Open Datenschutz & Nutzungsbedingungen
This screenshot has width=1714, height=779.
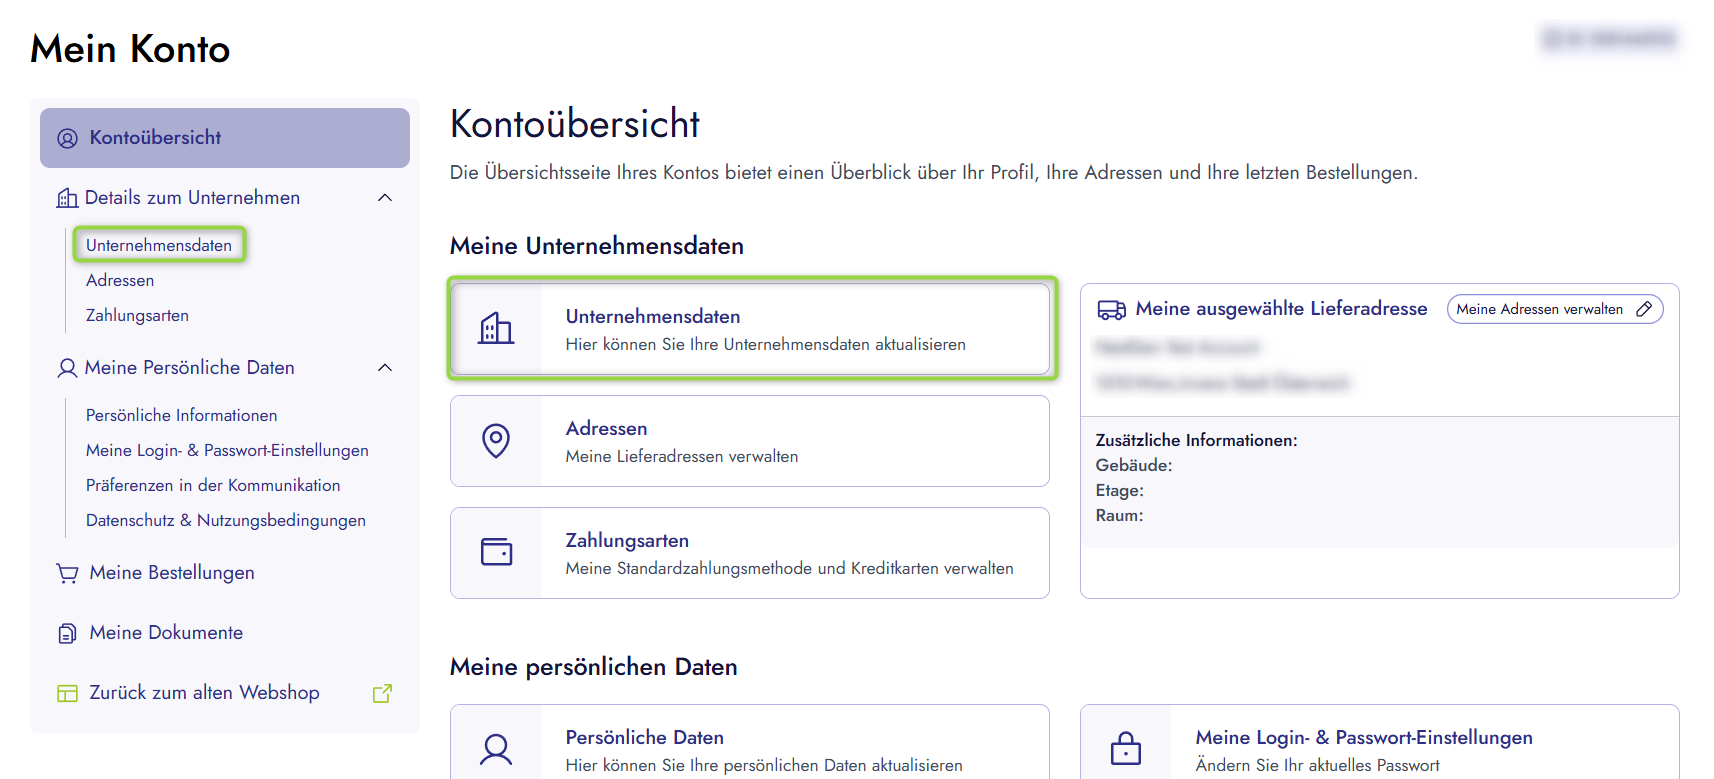[x=226, y=520]
